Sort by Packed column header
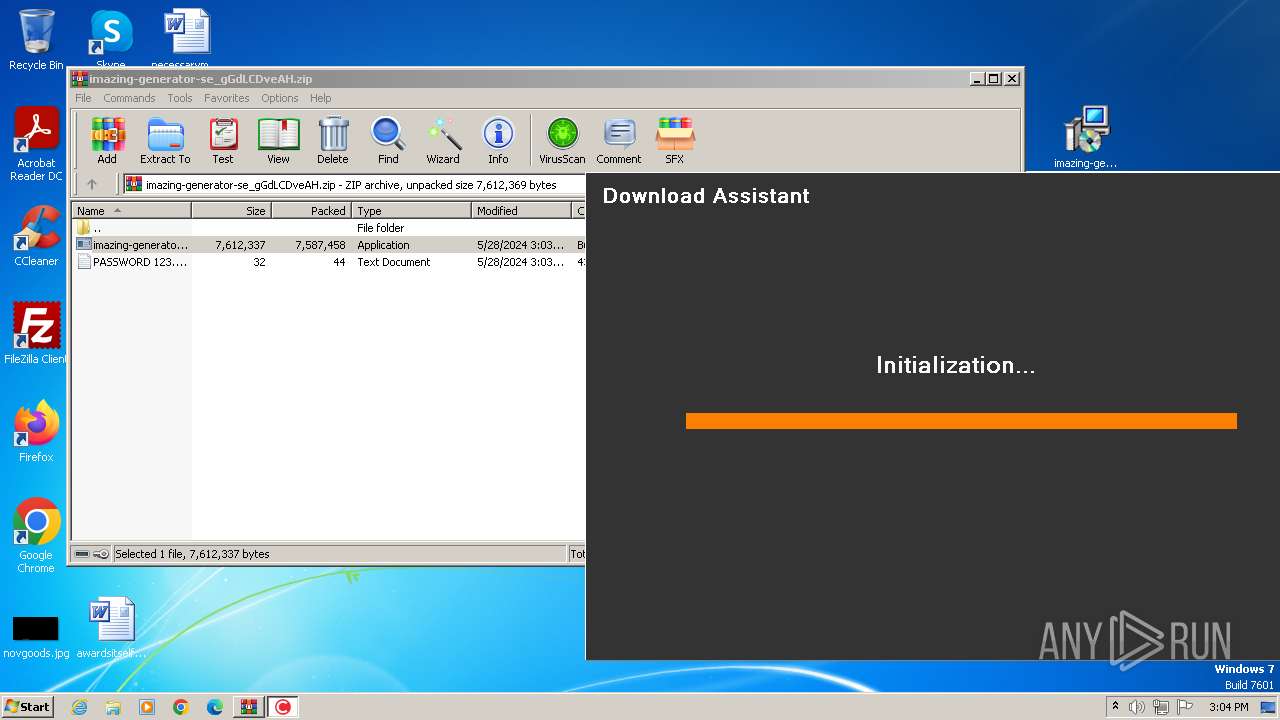Image resolution: width=1280 pixels, height=720 pixels. click(312, 211)
